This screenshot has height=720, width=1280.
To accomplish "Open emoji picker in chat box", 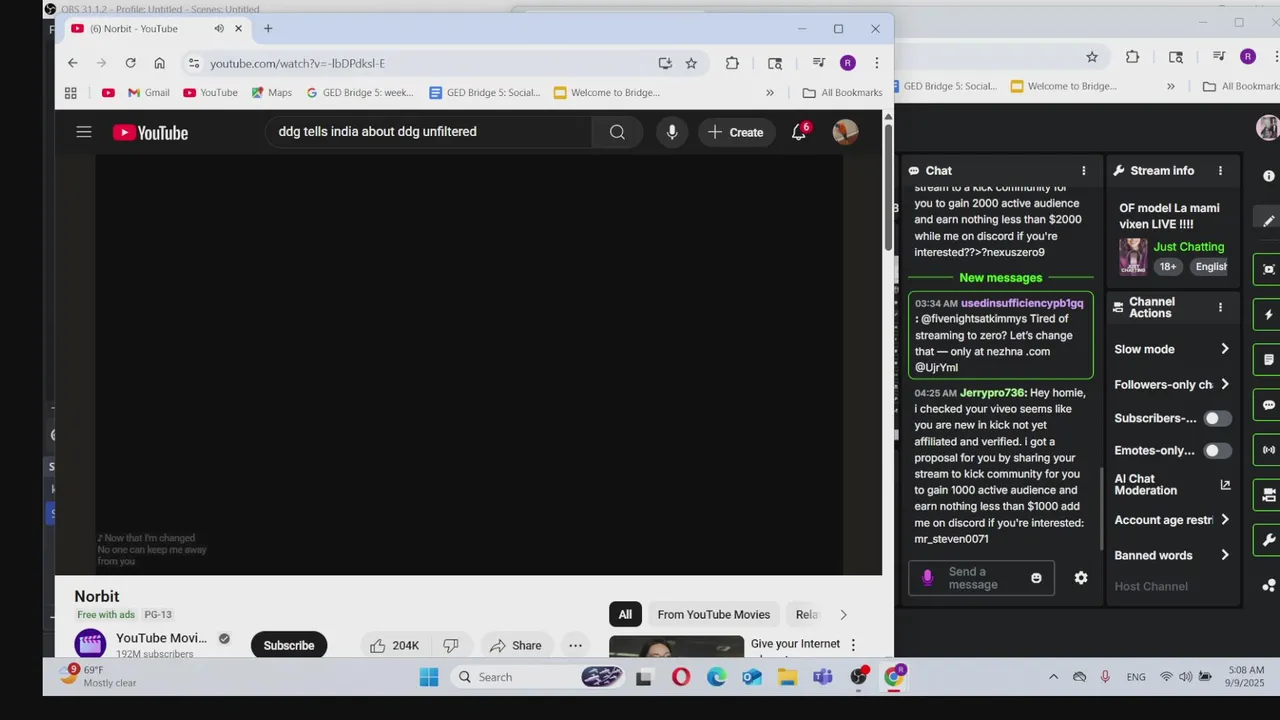I will click(1036, 578).
